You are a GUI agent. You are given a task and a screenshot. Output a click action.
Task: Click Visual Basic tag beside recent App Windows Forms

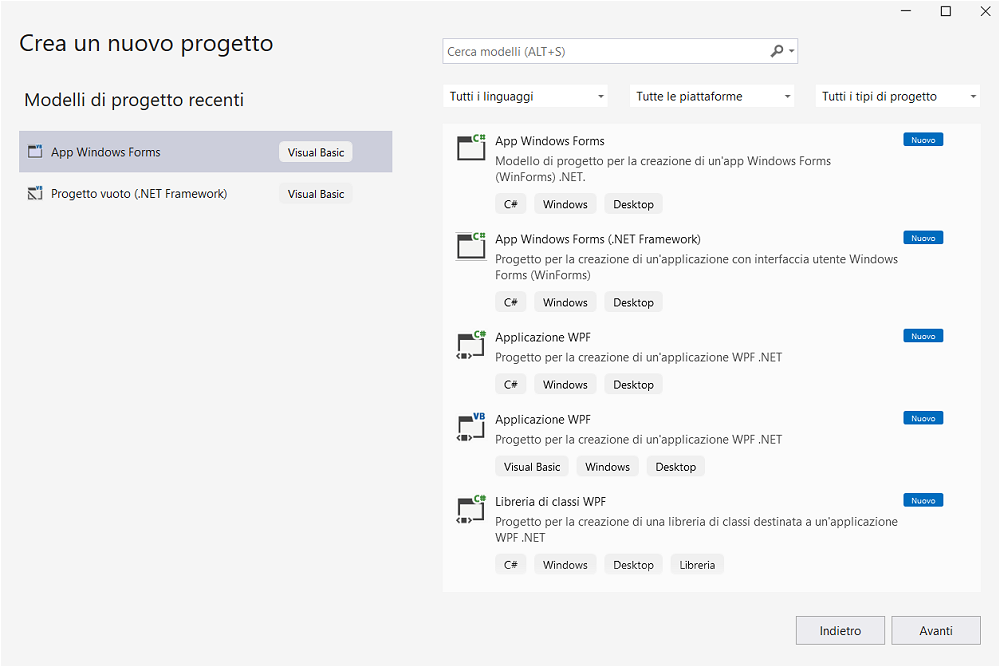click(x=316, y=152)
